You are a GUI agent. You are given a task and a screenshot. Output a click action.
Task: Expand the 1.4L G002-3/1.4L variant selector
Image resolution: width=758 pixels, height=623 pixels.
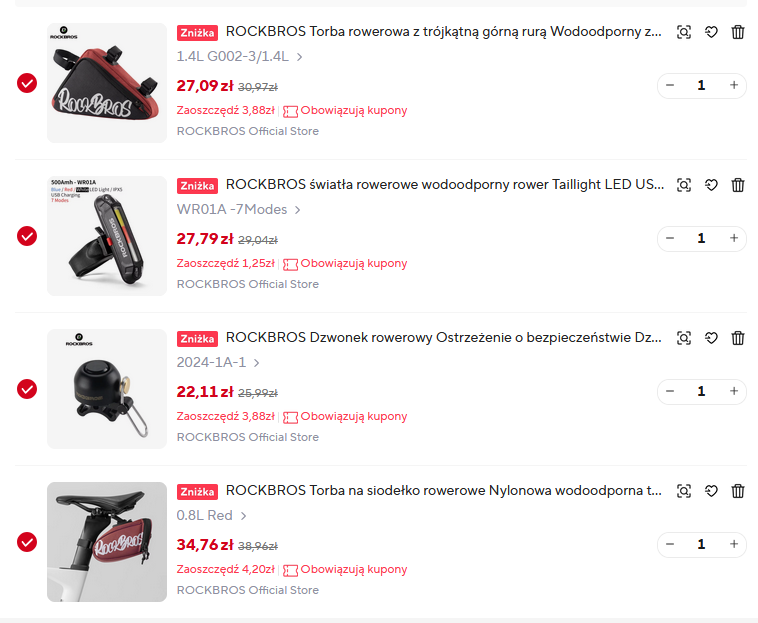(240, 57)
